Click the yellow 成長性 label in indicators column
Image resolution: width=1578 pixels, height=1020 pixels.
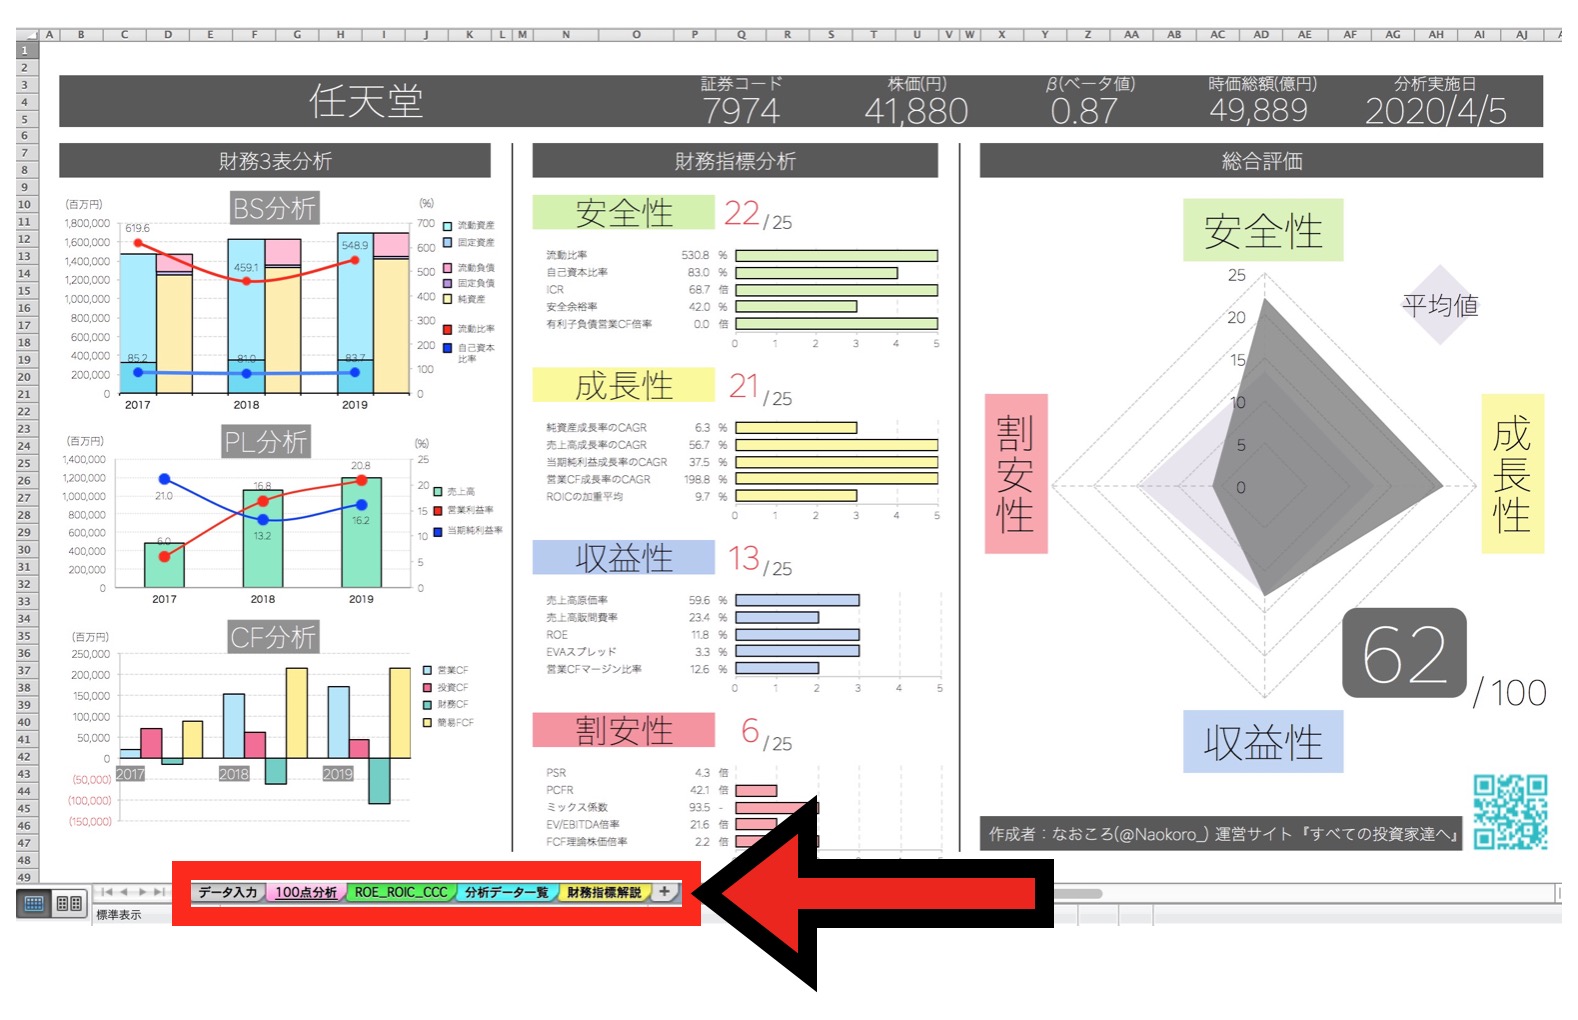pyautogui.click(x=624, y=385)
